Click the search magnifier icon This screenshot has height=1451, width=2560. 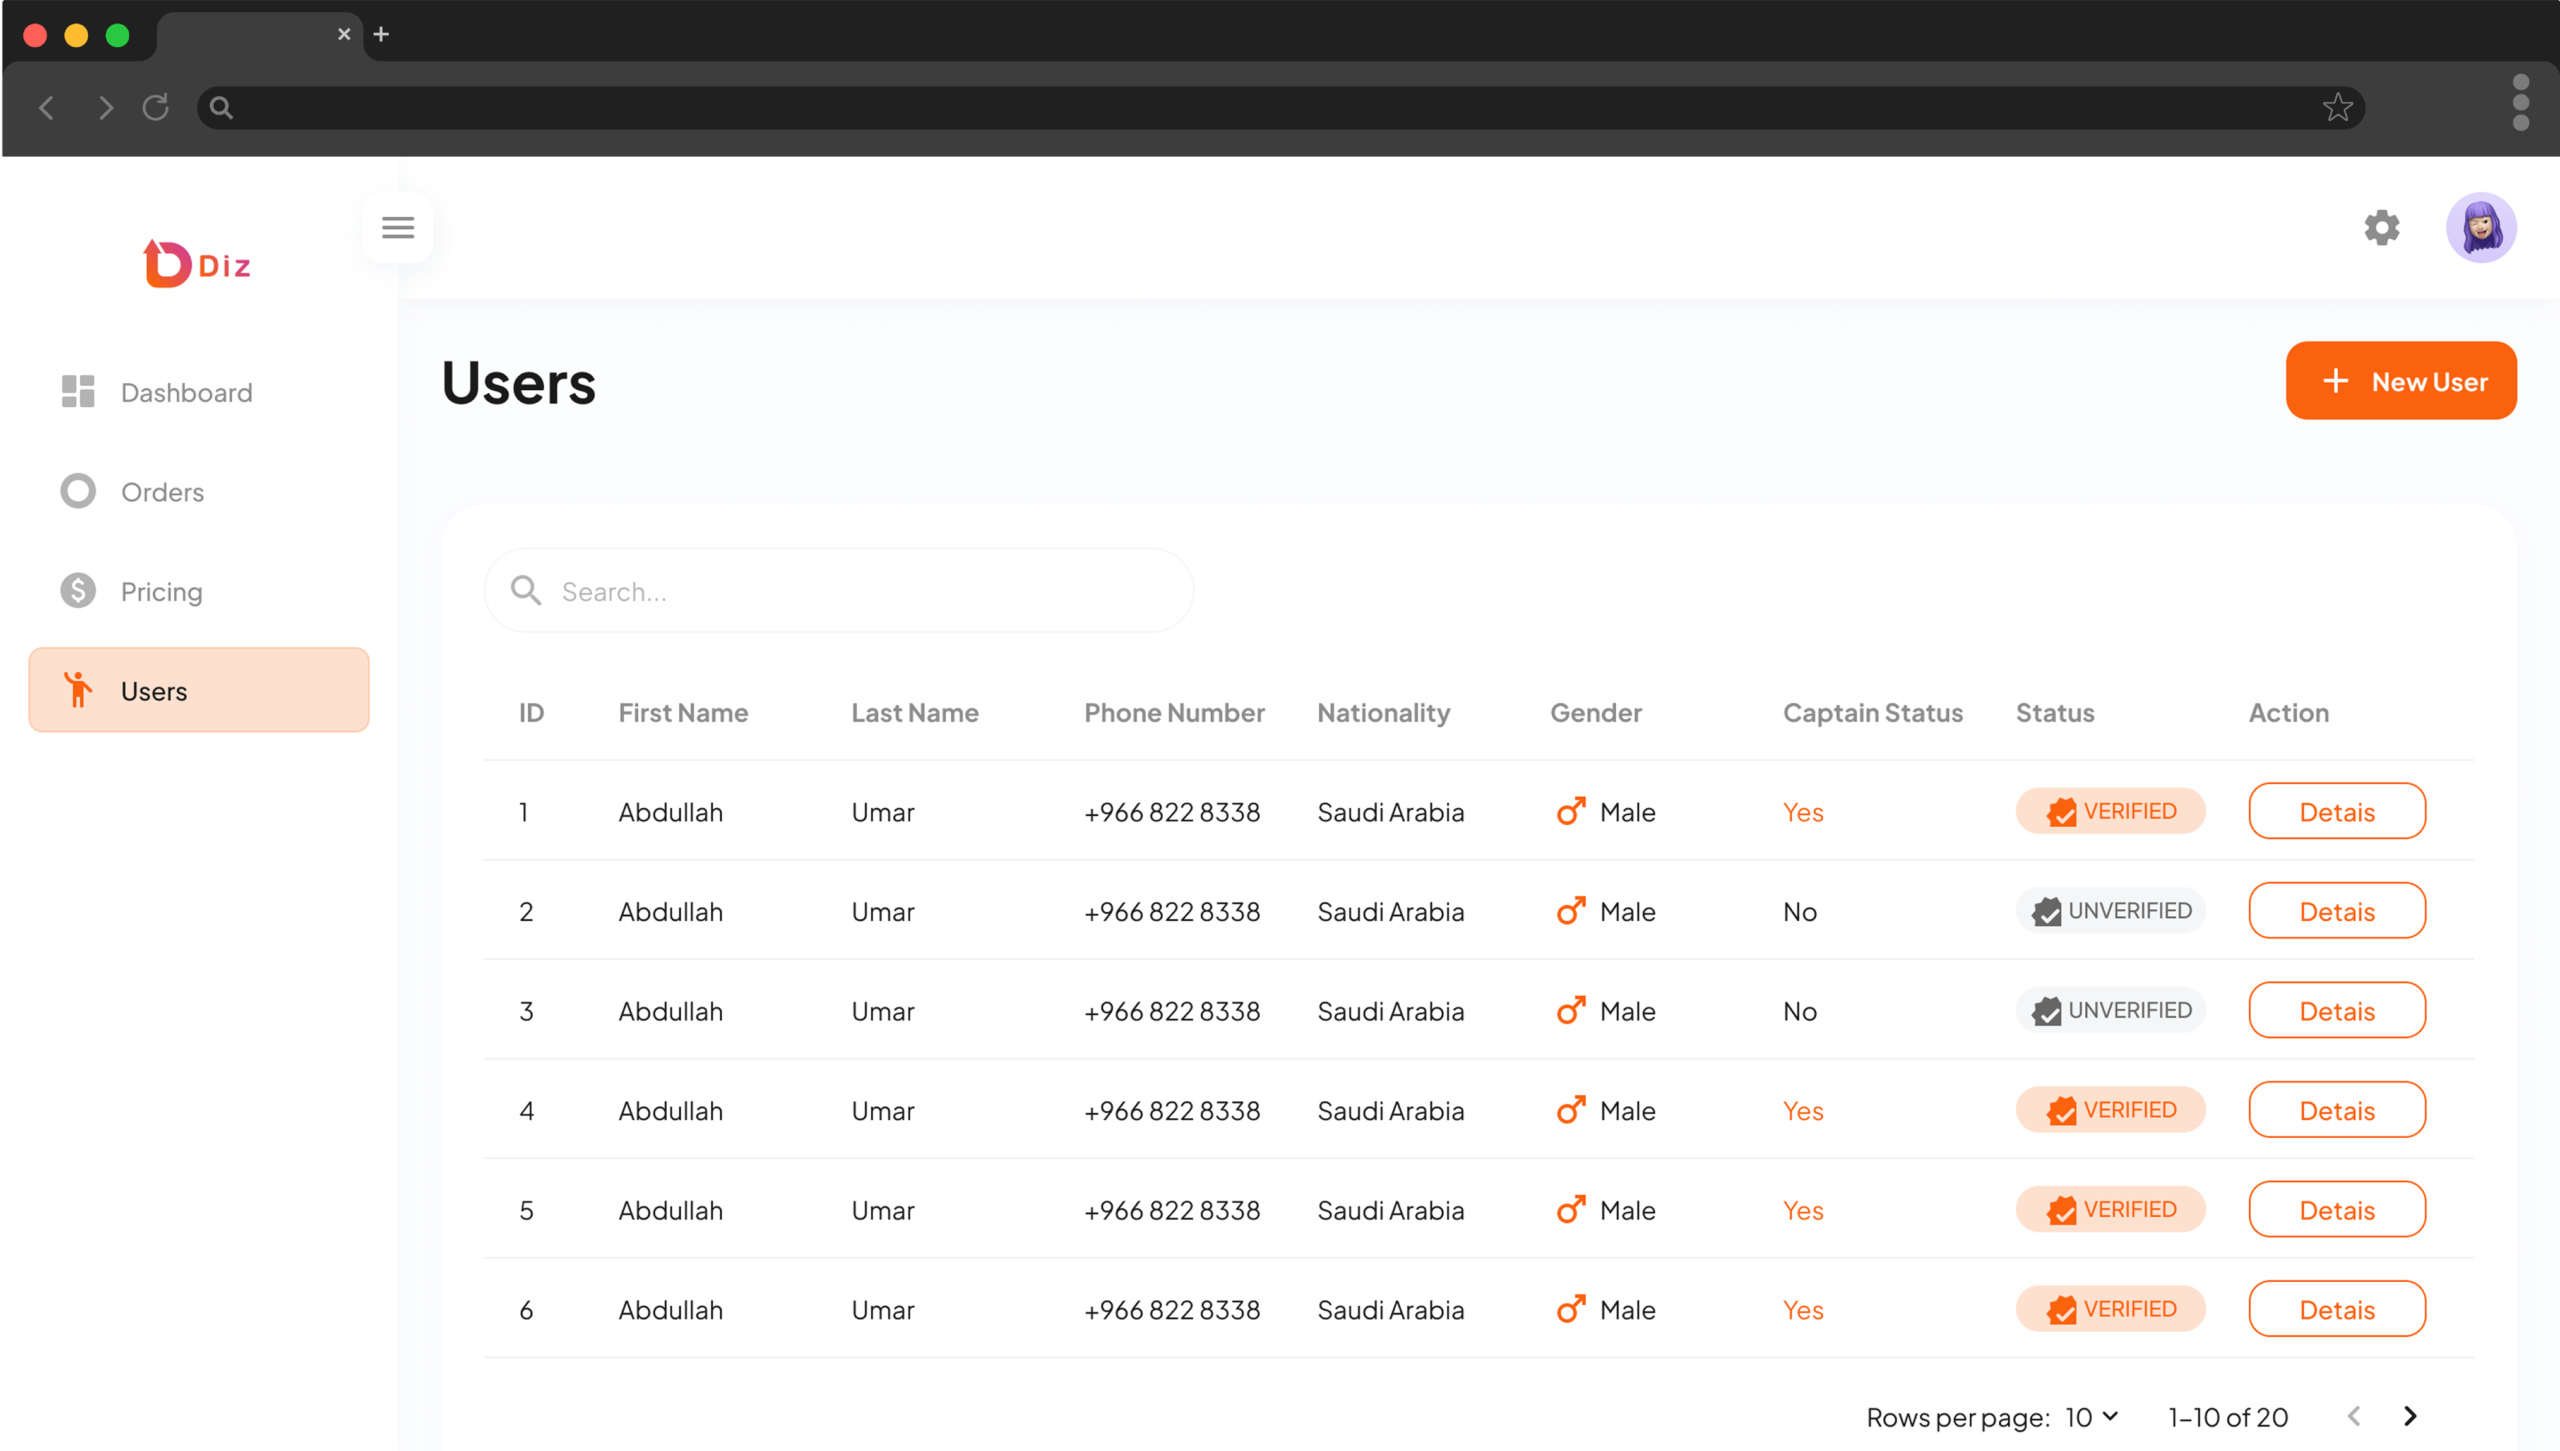[x=525, y=590]
